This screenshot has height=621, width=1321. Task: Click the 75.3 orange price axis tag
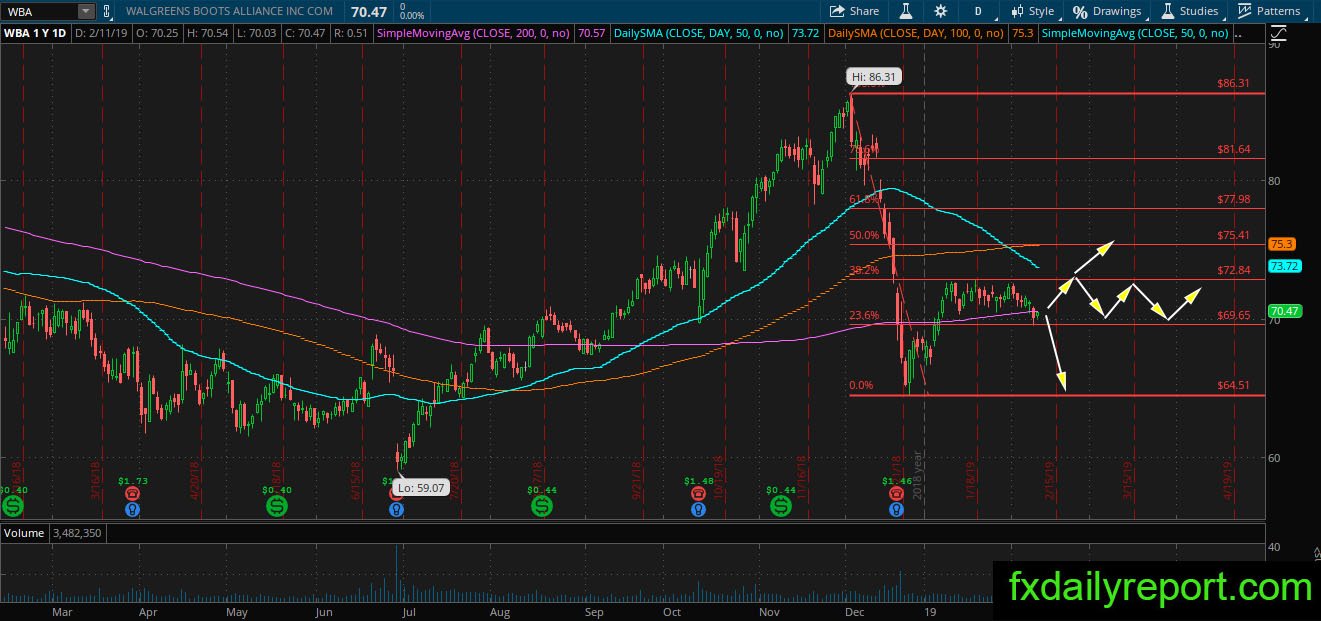click(x=1282, y=244)
